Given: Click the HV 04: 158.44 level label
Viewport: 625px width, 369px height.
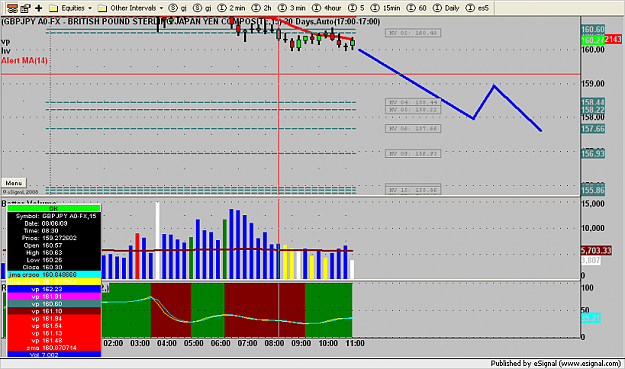Looking at the screenshot, I should [413, 102].
